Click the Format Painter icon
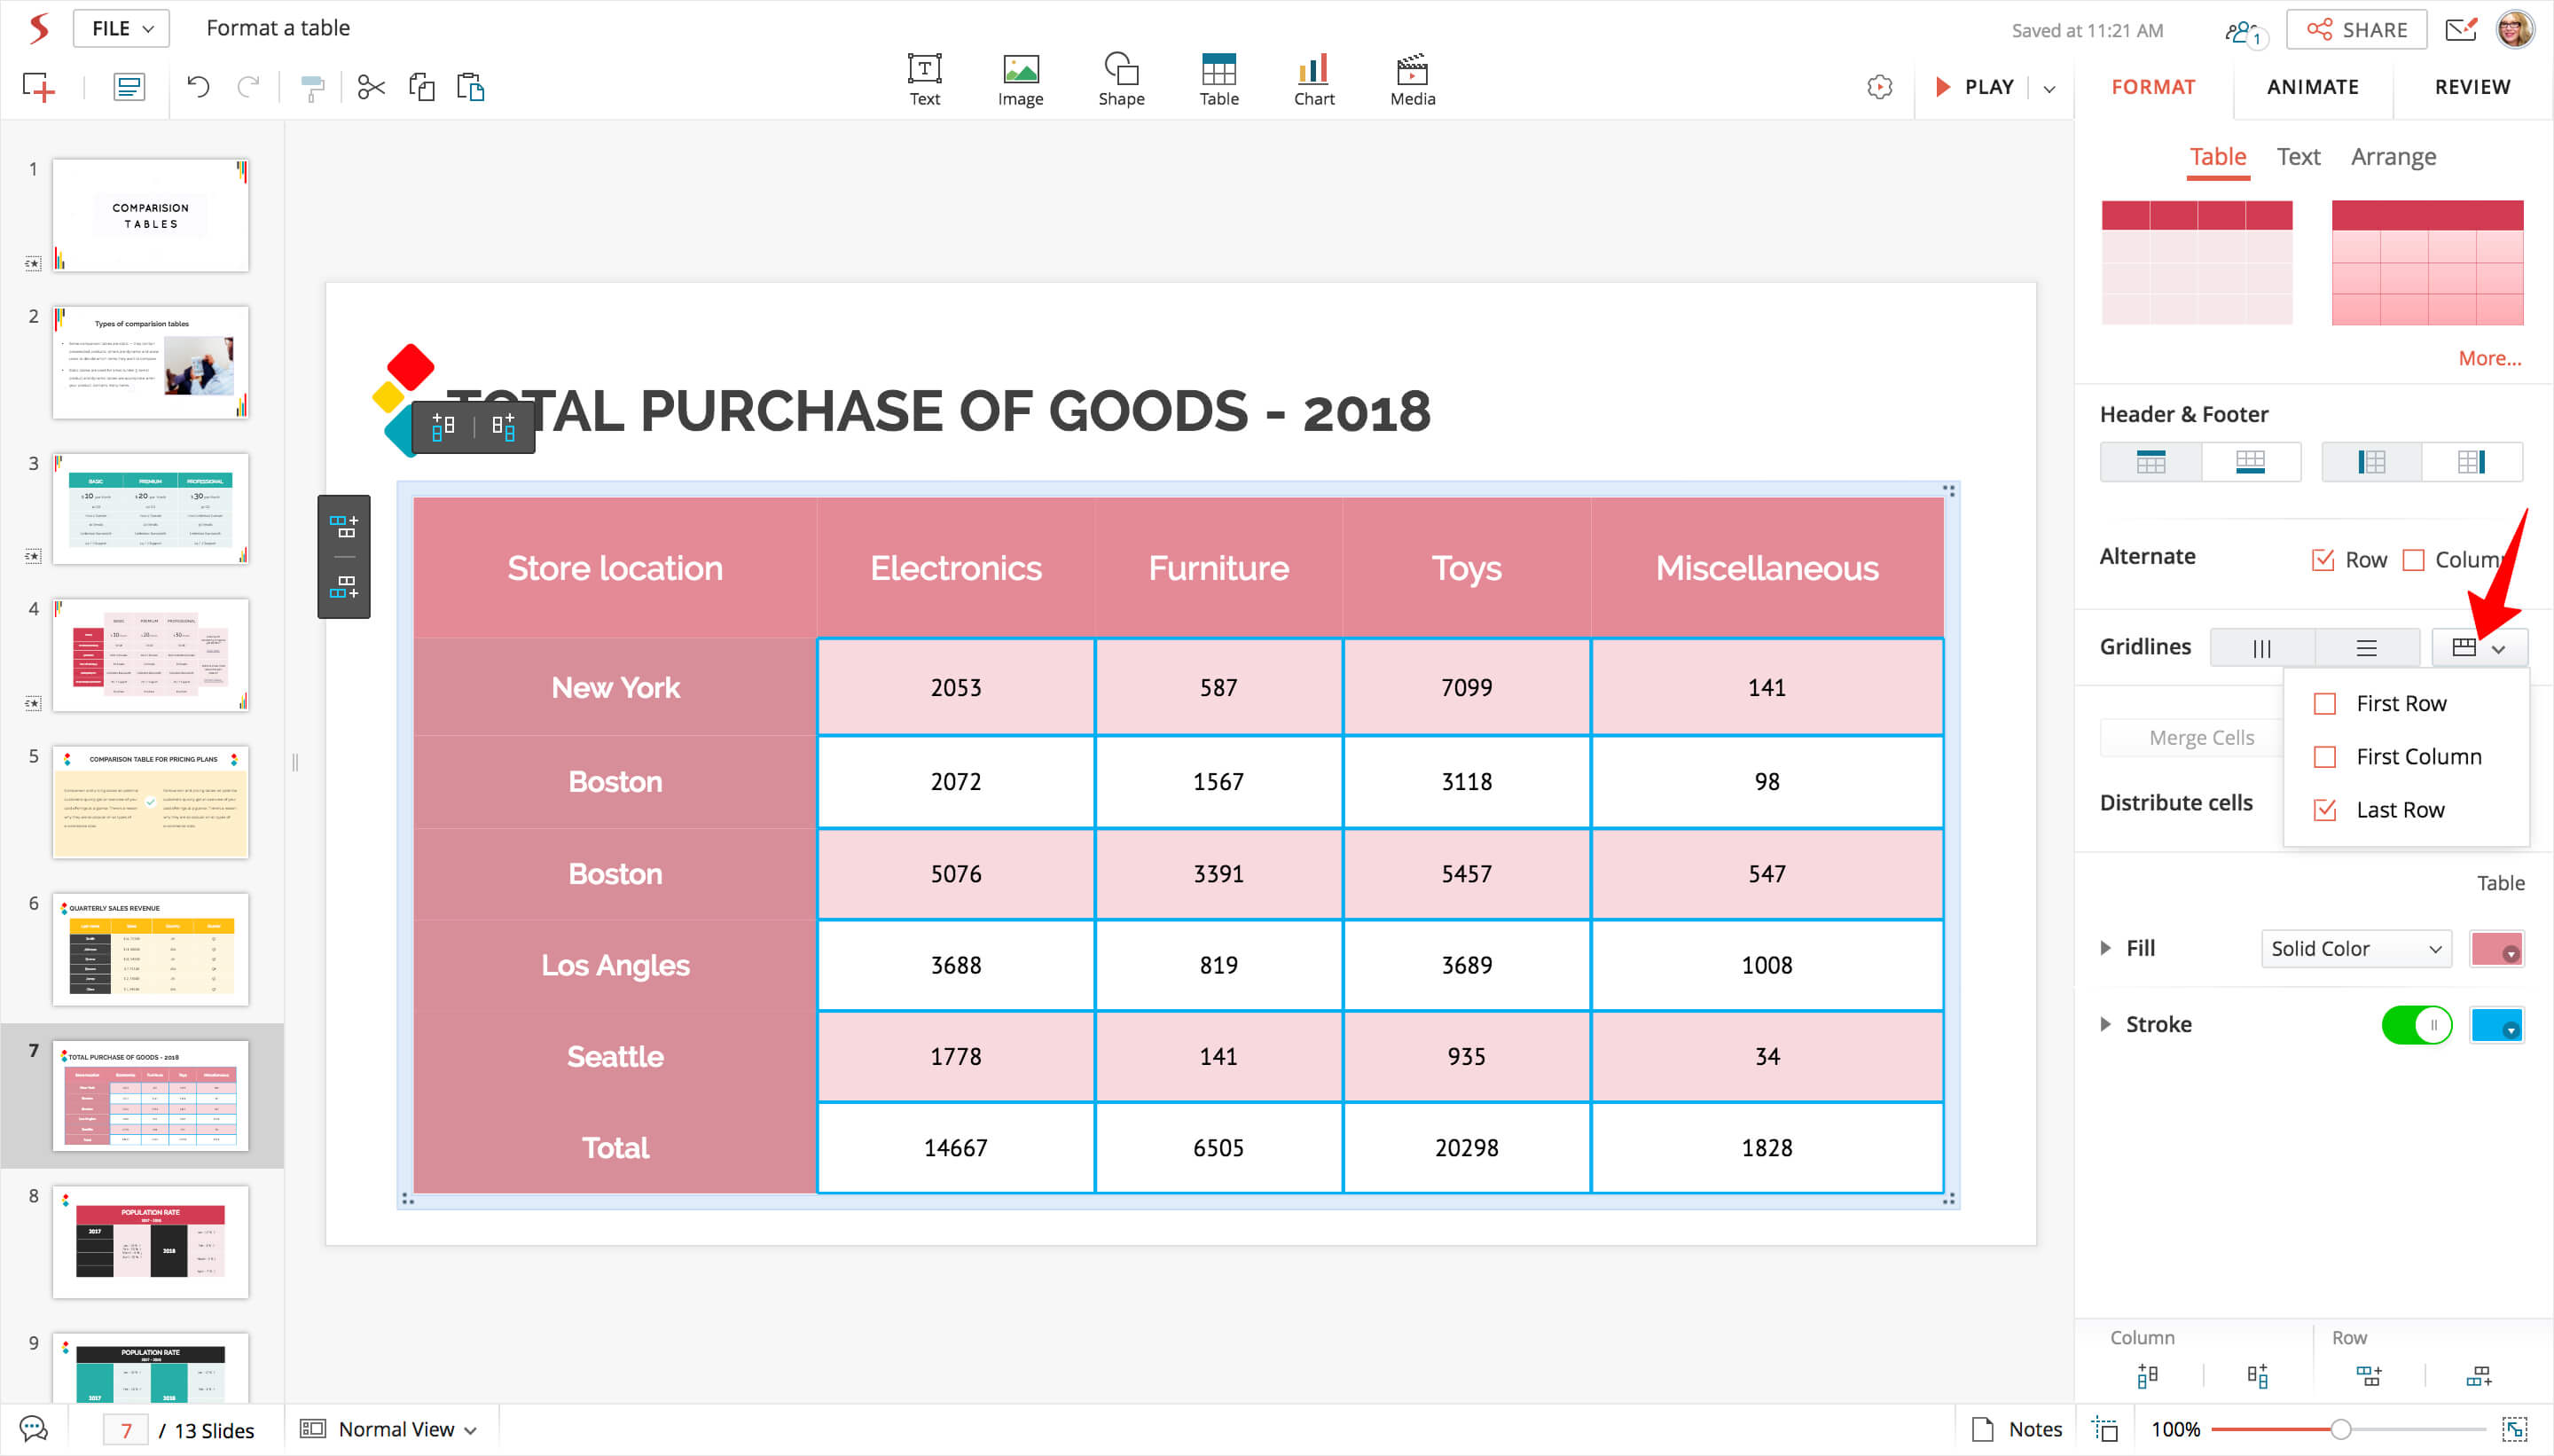2554x1456 pixels. 312,88
